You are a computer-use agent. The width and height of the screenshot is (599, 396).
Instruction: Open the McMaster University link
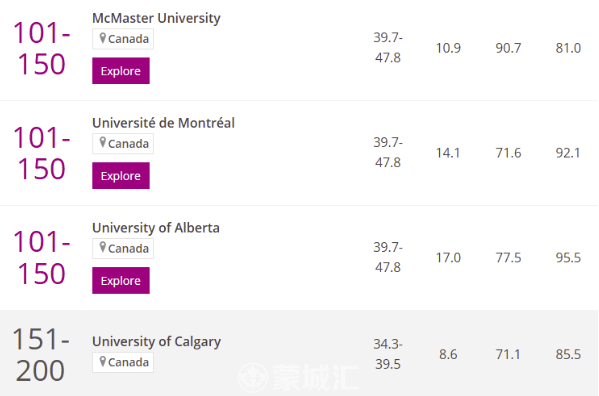156,18
